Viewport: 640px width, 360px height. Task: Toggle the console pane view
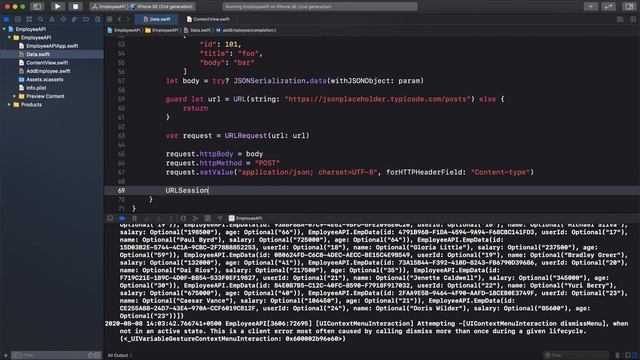click(x=635, y=356)
